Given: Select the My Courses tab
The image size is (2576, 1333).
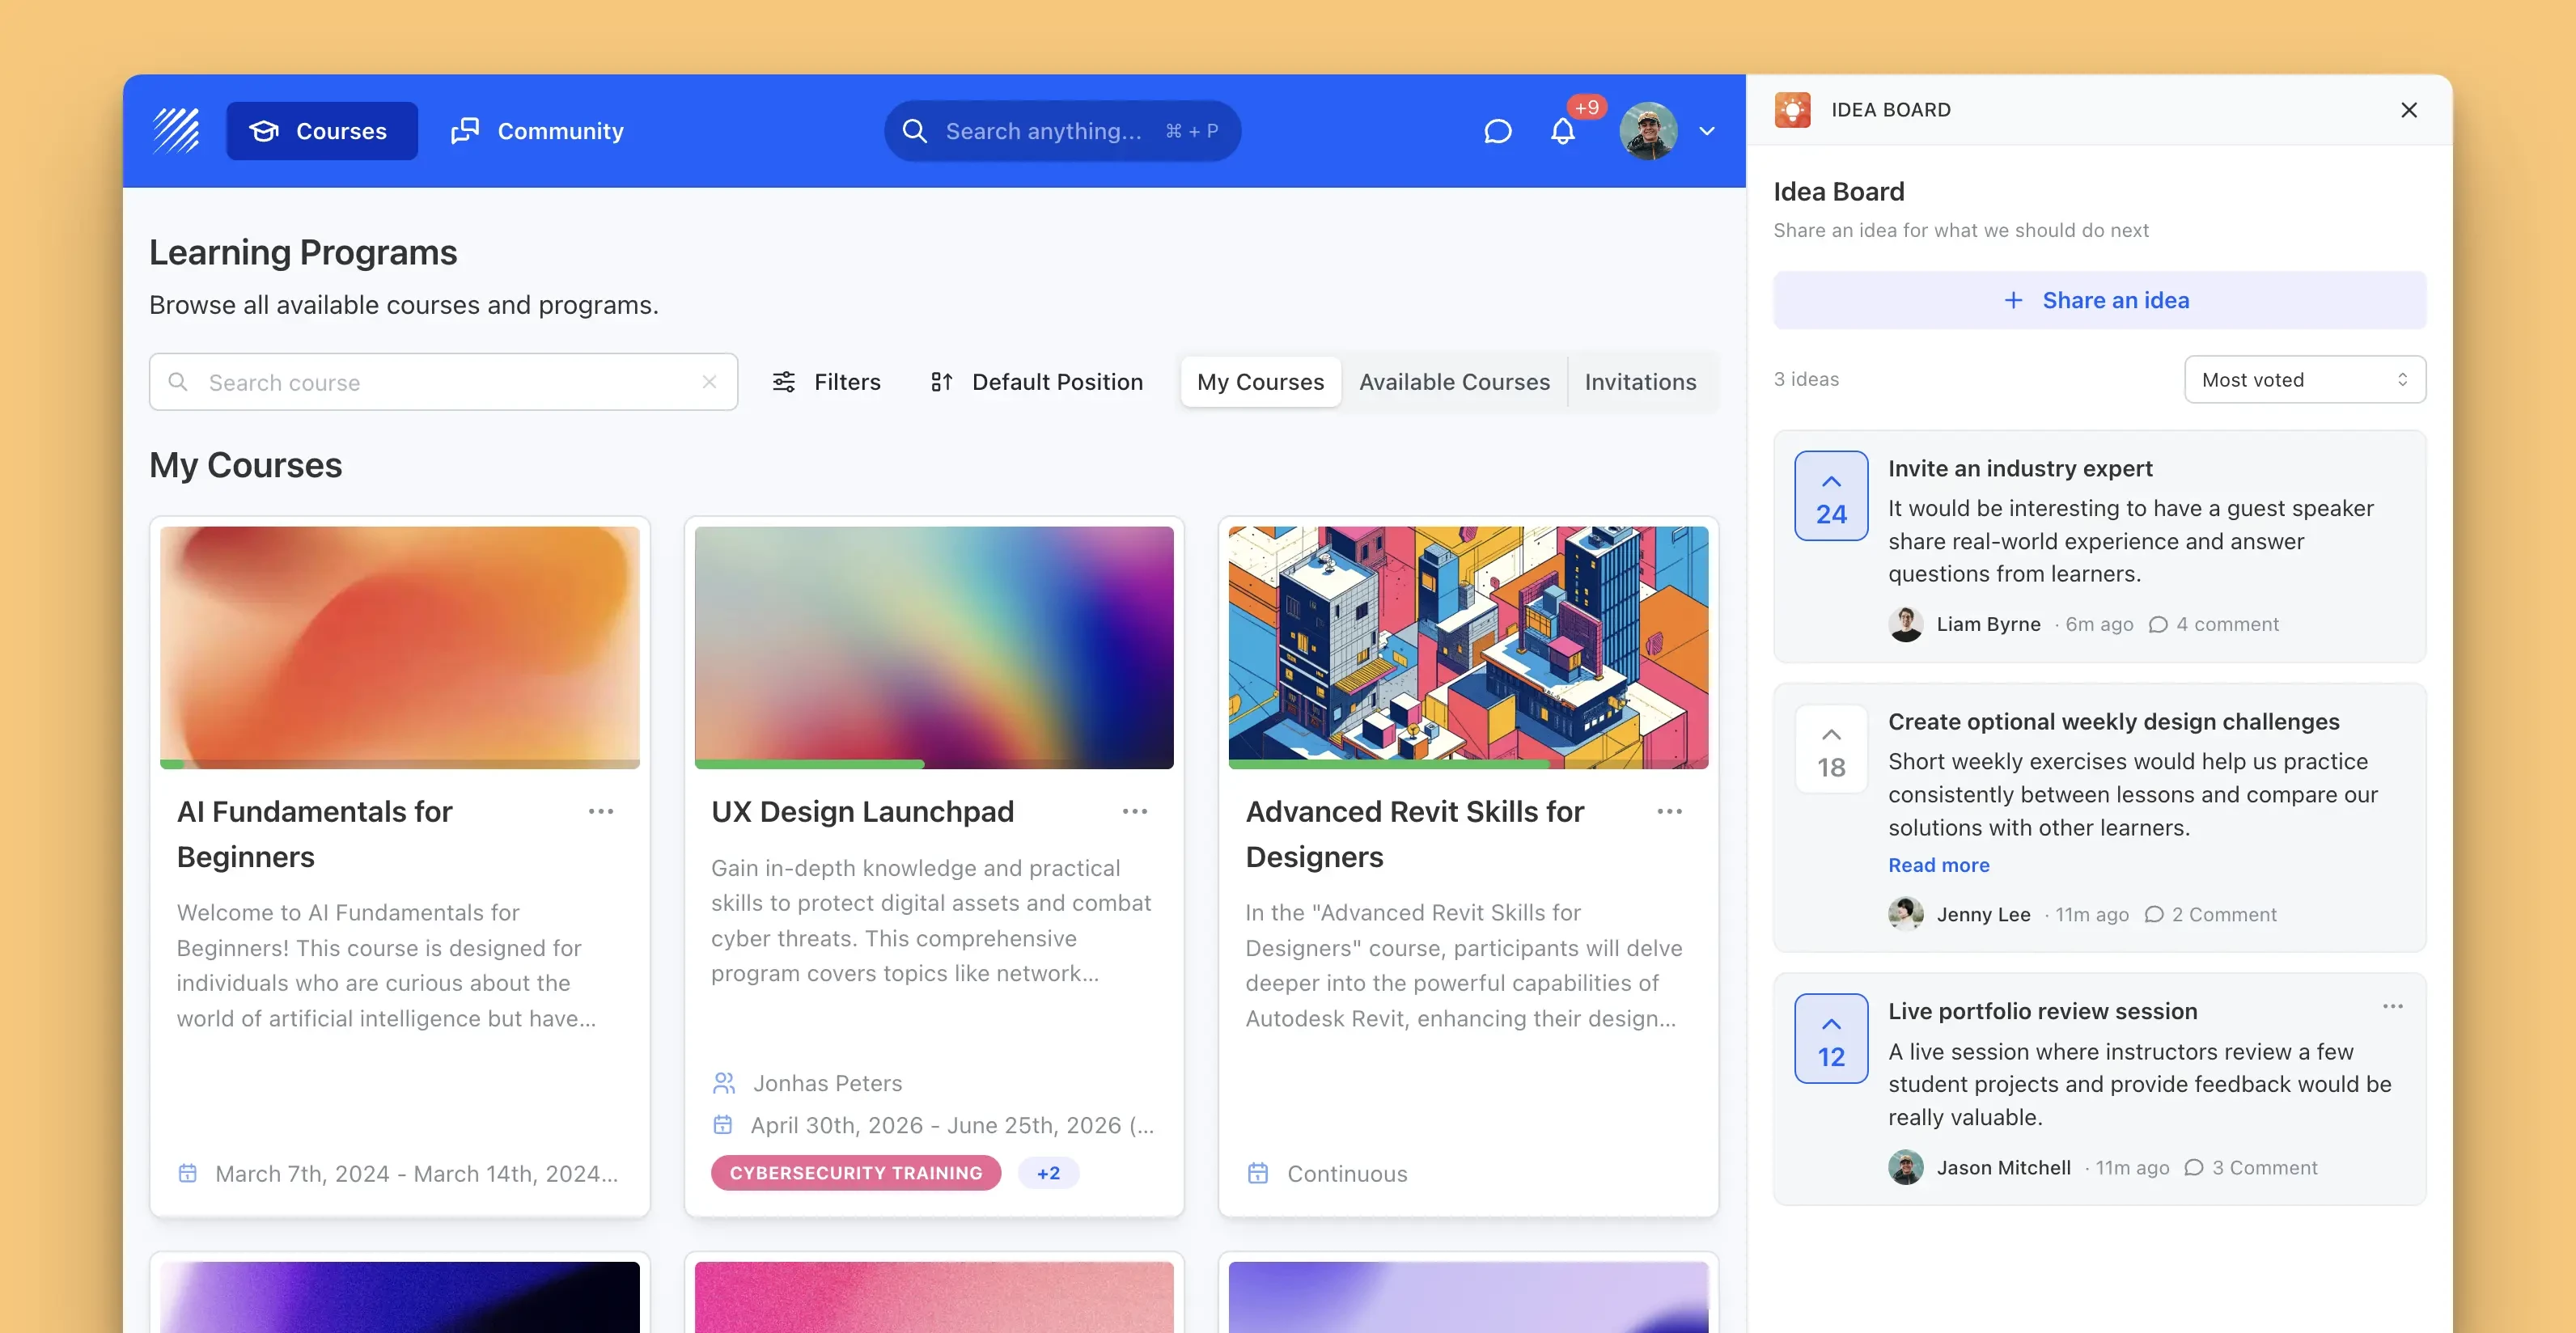Looking at the screenshot, I should click(1260, 382).
